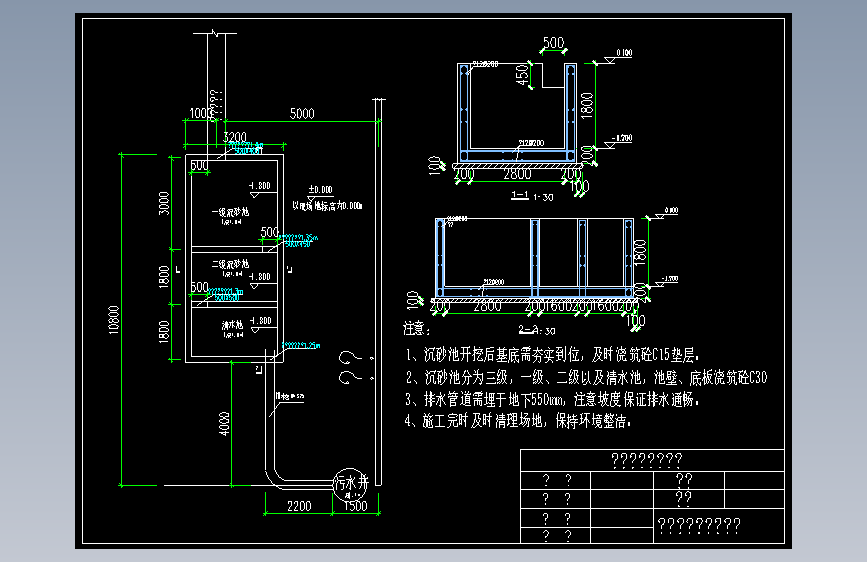867x562 pixels.
Task: Click the 1-1 section title
Action: pyautogui.click(x=520, y=195)
